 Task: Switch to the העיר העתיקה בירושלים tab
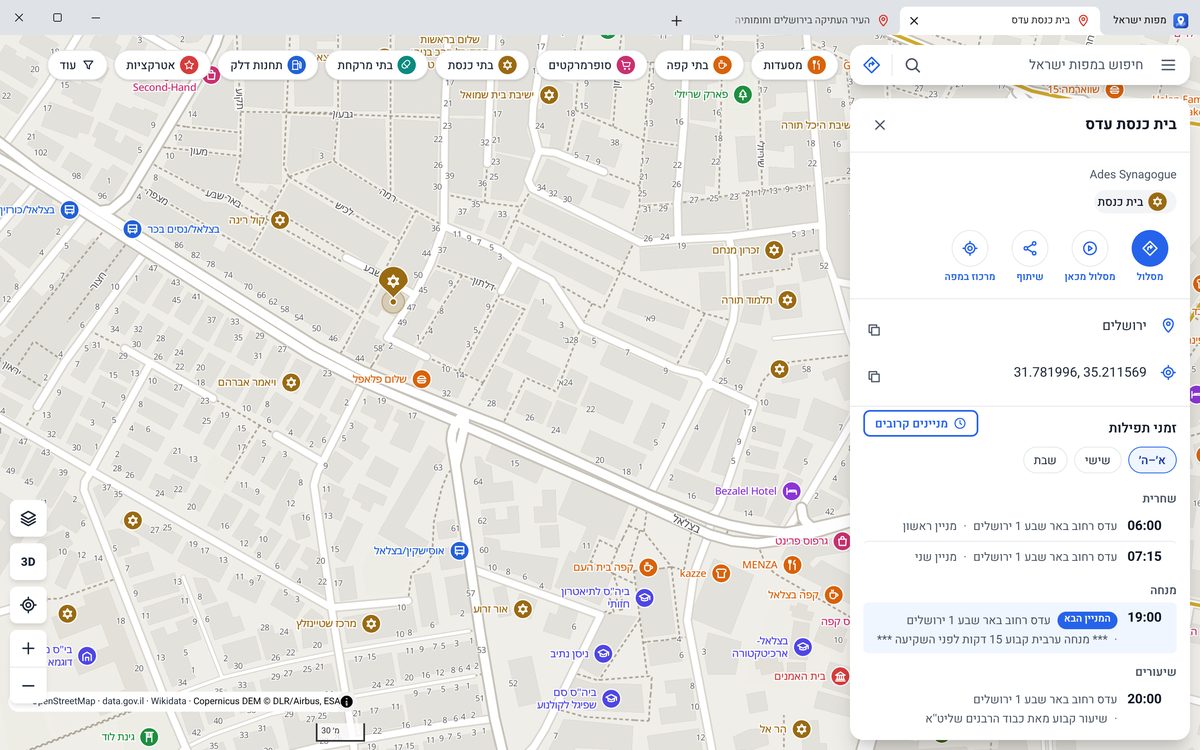click(x=810, y=20)
